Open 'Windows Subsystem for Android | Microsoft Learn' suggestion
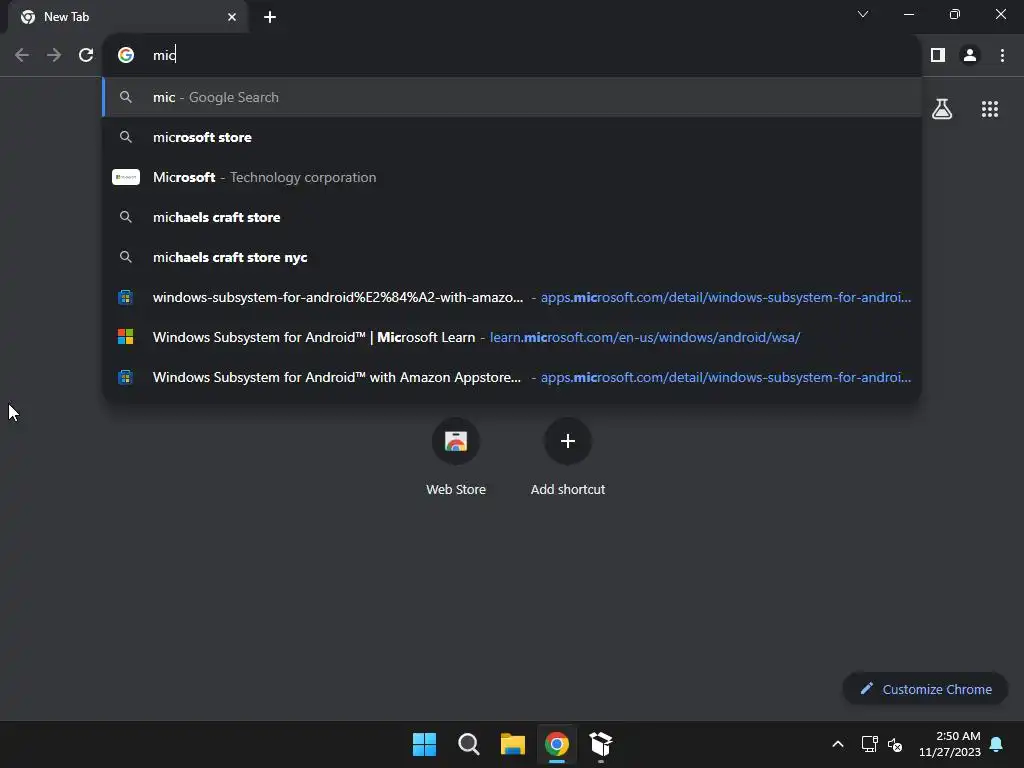 [x=512, y=337]
